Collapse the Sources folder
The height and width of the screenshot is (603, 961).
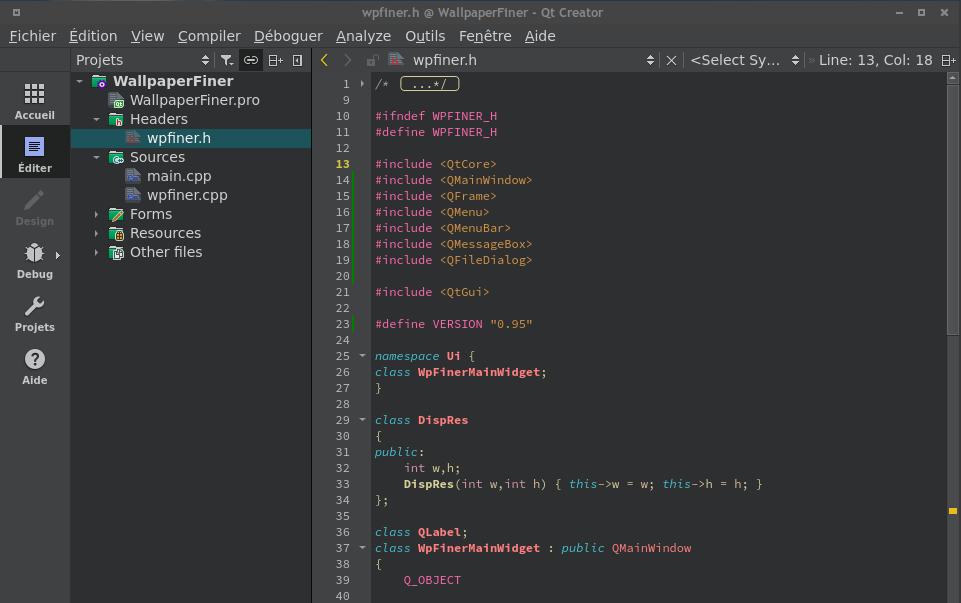[96, 157]
